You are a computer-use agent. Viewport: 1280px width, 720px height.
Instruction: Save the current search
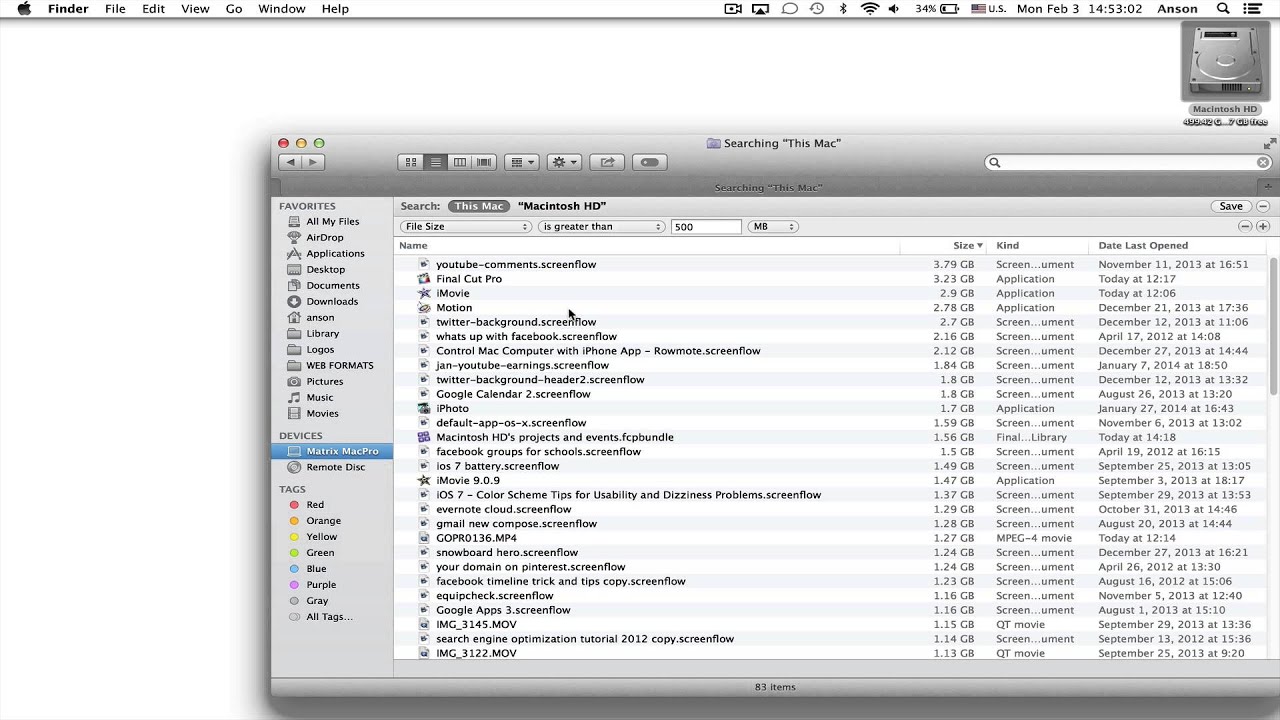(x=1230, y=206)
